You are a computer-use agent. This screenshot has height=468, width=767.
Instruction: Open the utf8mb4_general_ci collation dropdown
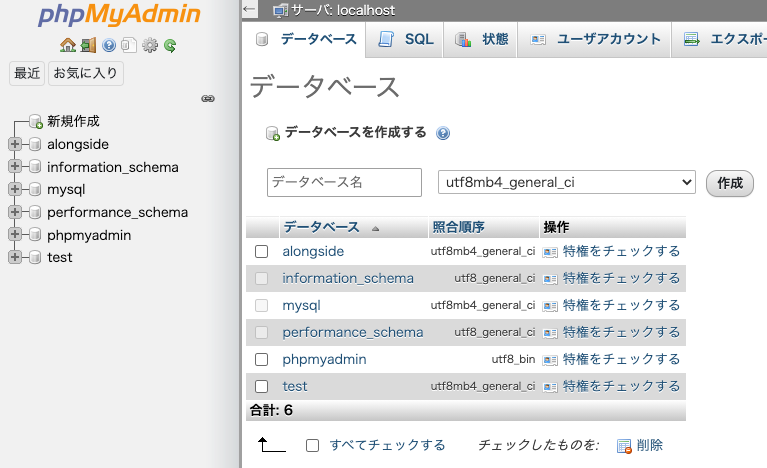[x=566, y=182]
